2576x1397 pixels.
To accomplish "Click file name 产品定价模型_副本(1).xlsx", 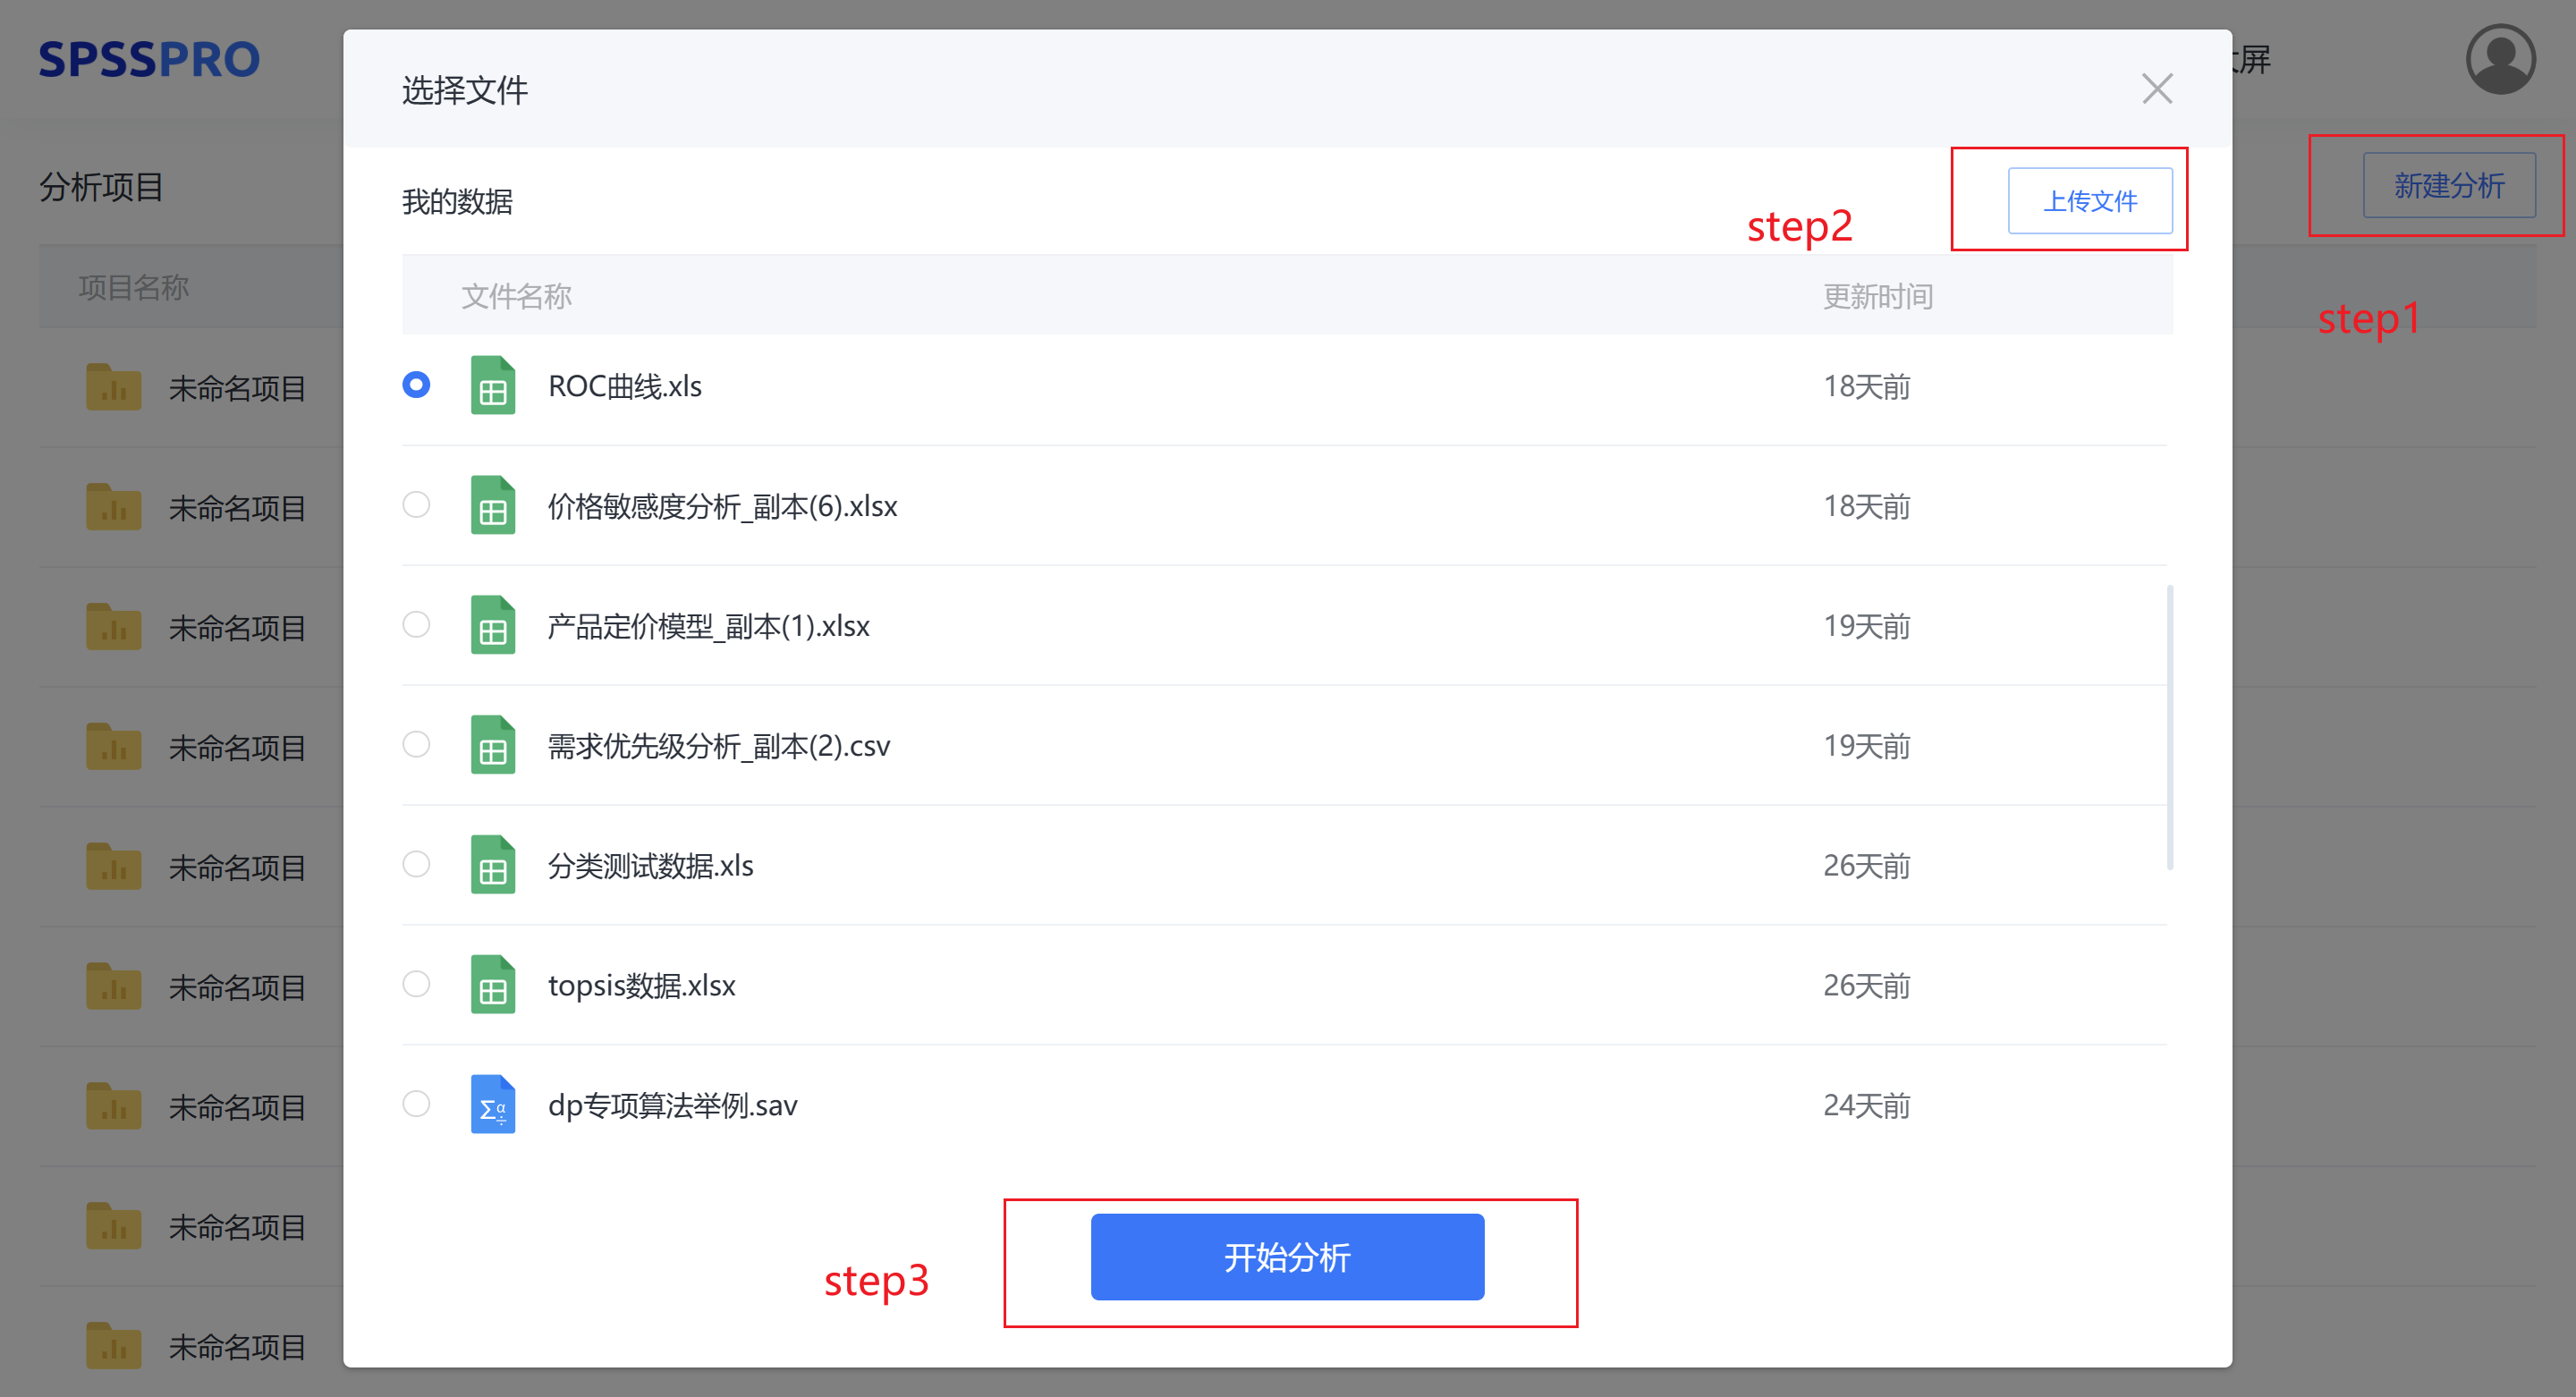I will coord(709,626).
